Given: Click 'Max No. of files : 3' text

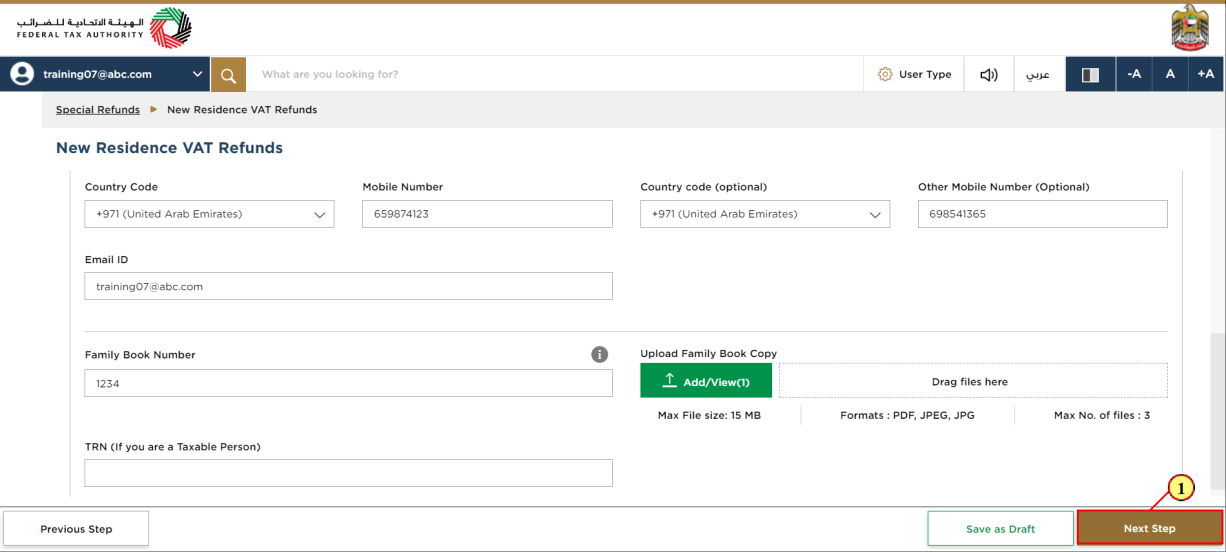Looking at the screenshot, I should [x=1102, y=415].
